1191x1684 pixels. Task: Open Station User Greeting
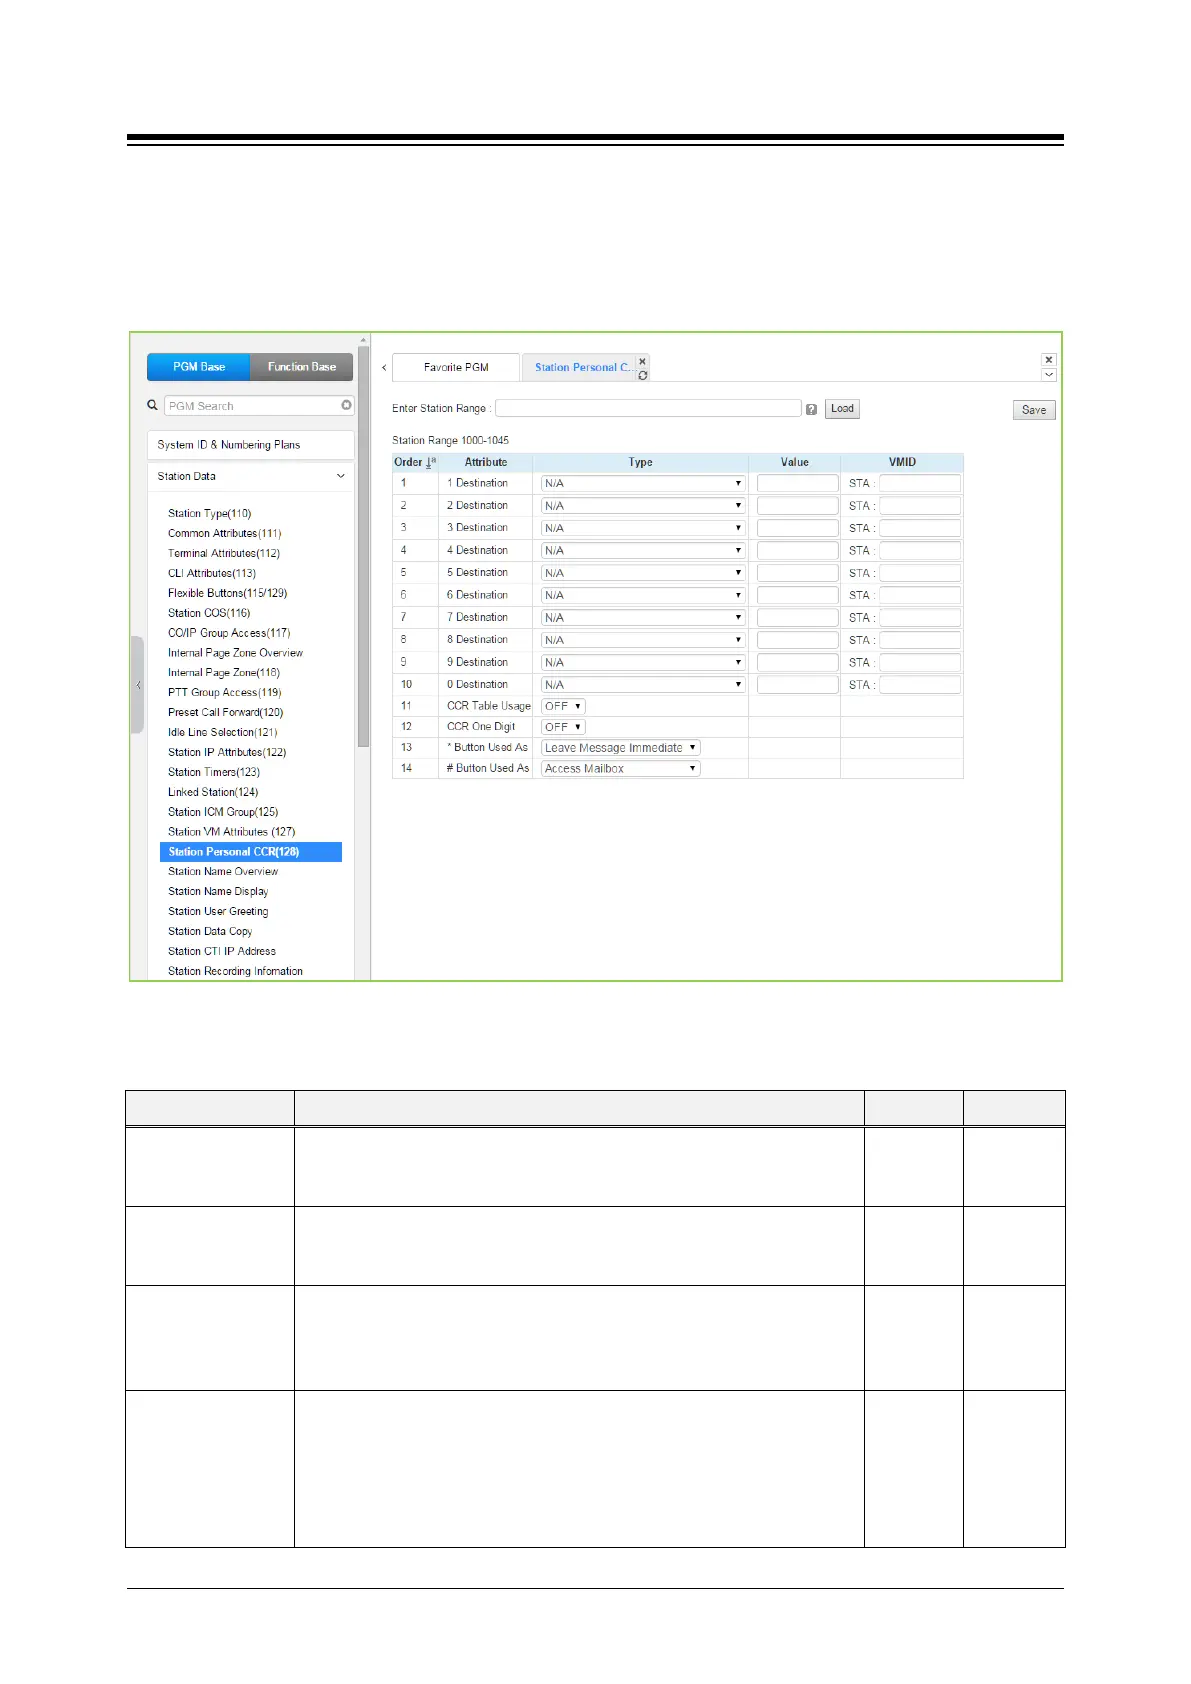[218, 912]
